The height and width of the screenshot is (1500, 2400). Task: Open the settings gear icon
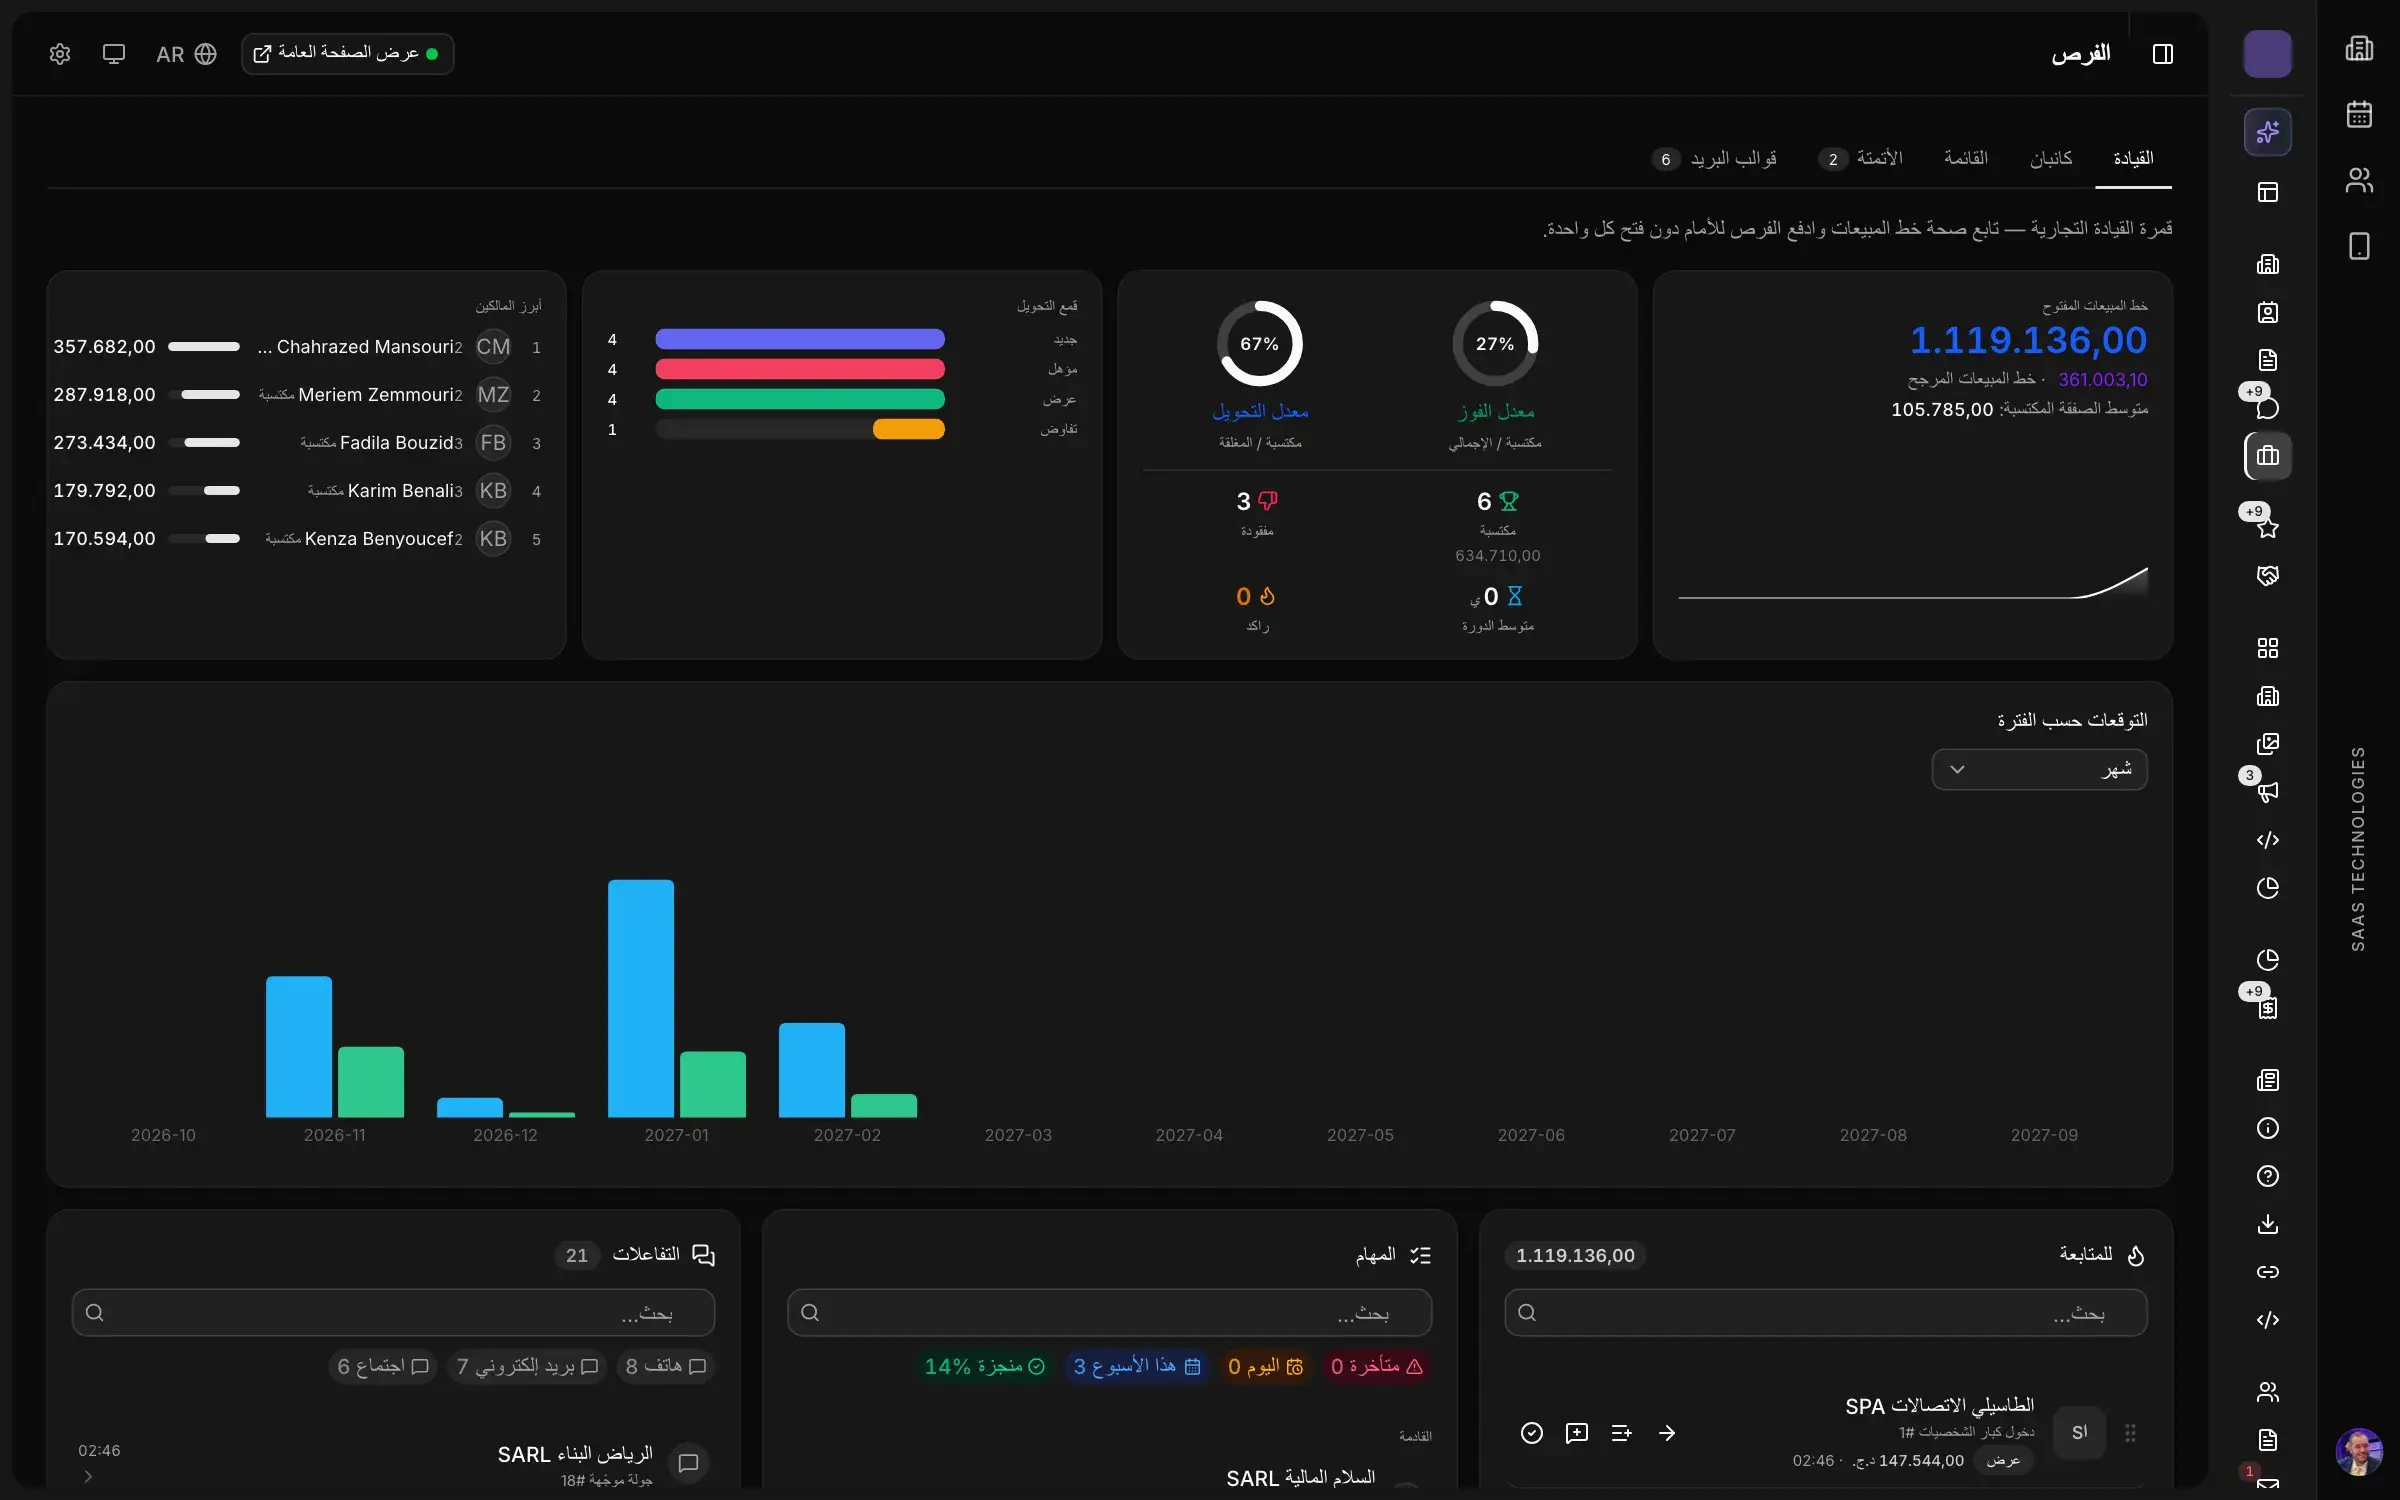pos(60,54)
